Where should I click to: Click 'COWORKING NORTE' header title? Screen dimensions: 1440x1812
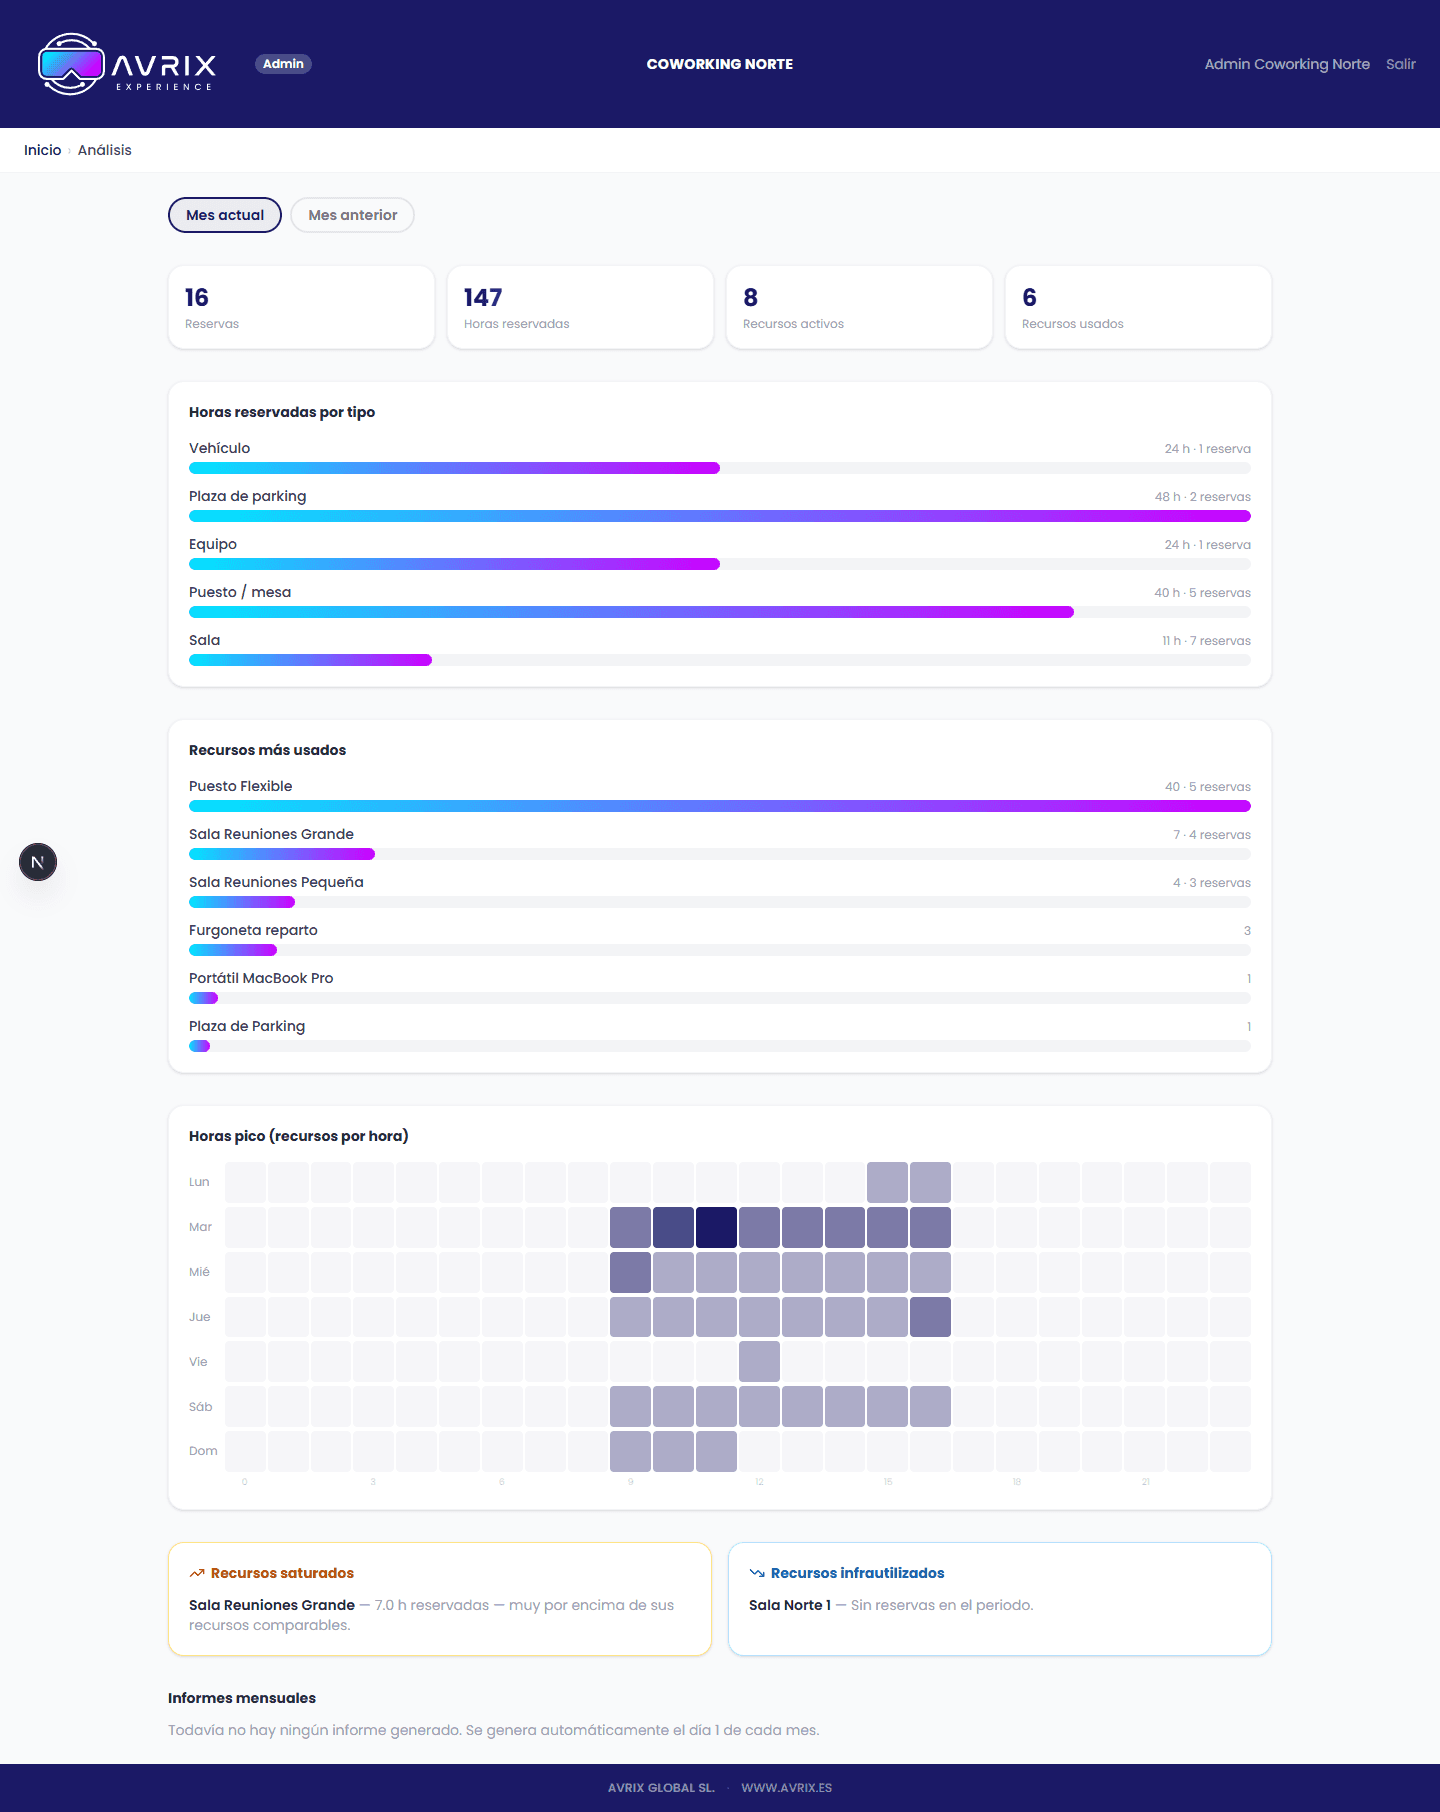(720, 64)
